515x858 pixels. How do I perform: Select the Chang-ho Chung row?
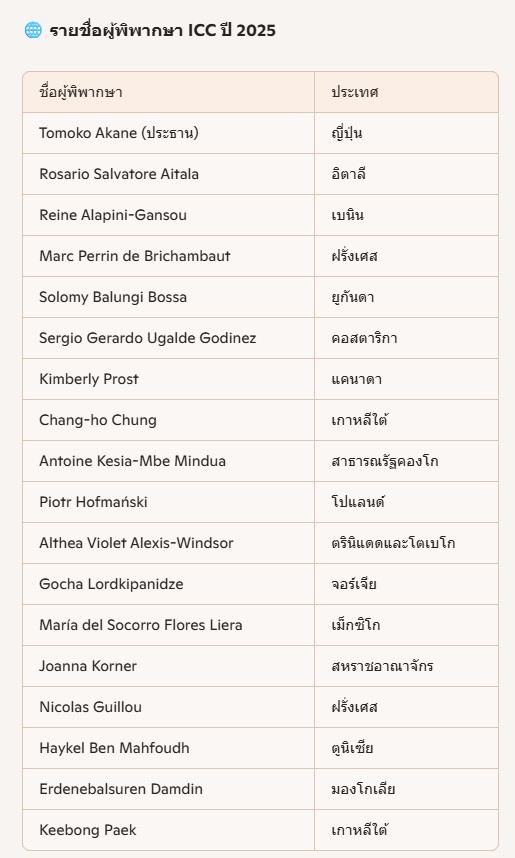(x=261, y=420)
